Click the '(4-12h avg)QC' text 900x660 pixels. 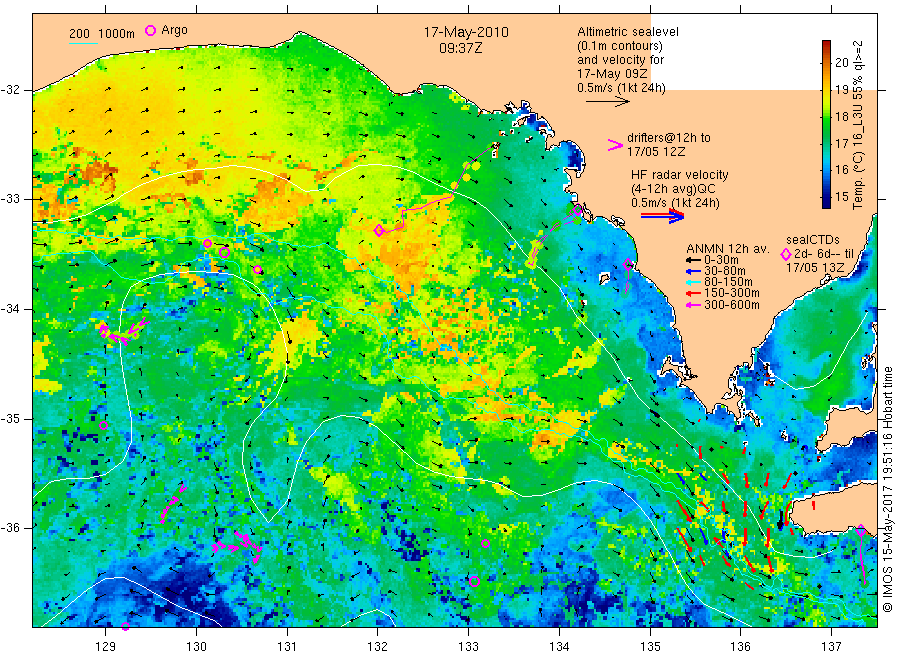point(673,189)
